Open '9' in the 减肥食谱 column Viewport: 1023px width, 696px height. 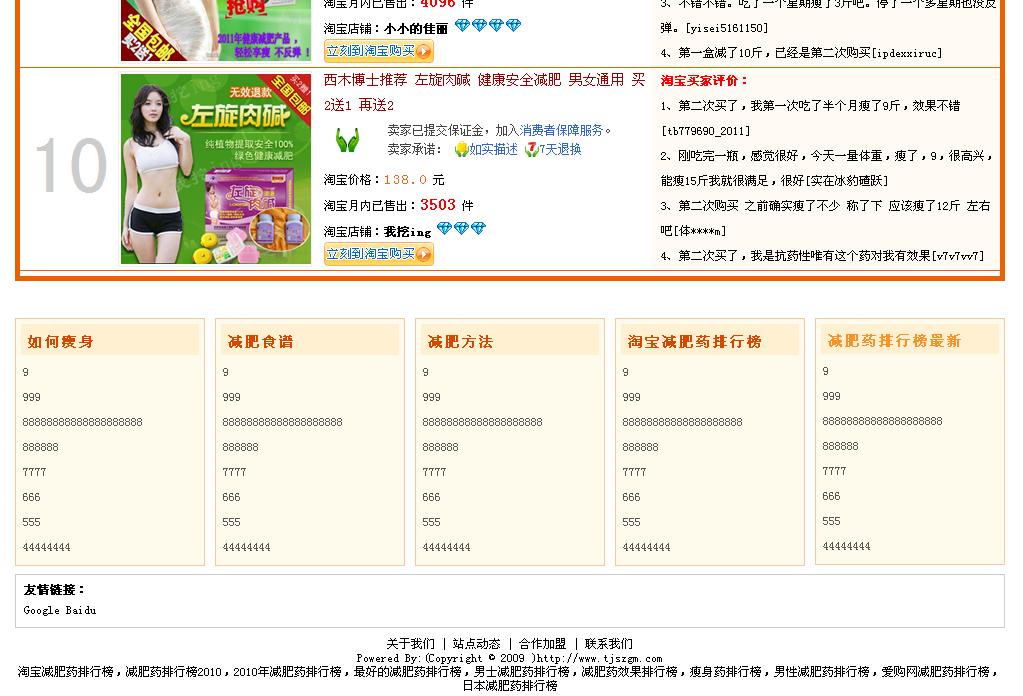(x=226, y=372)
